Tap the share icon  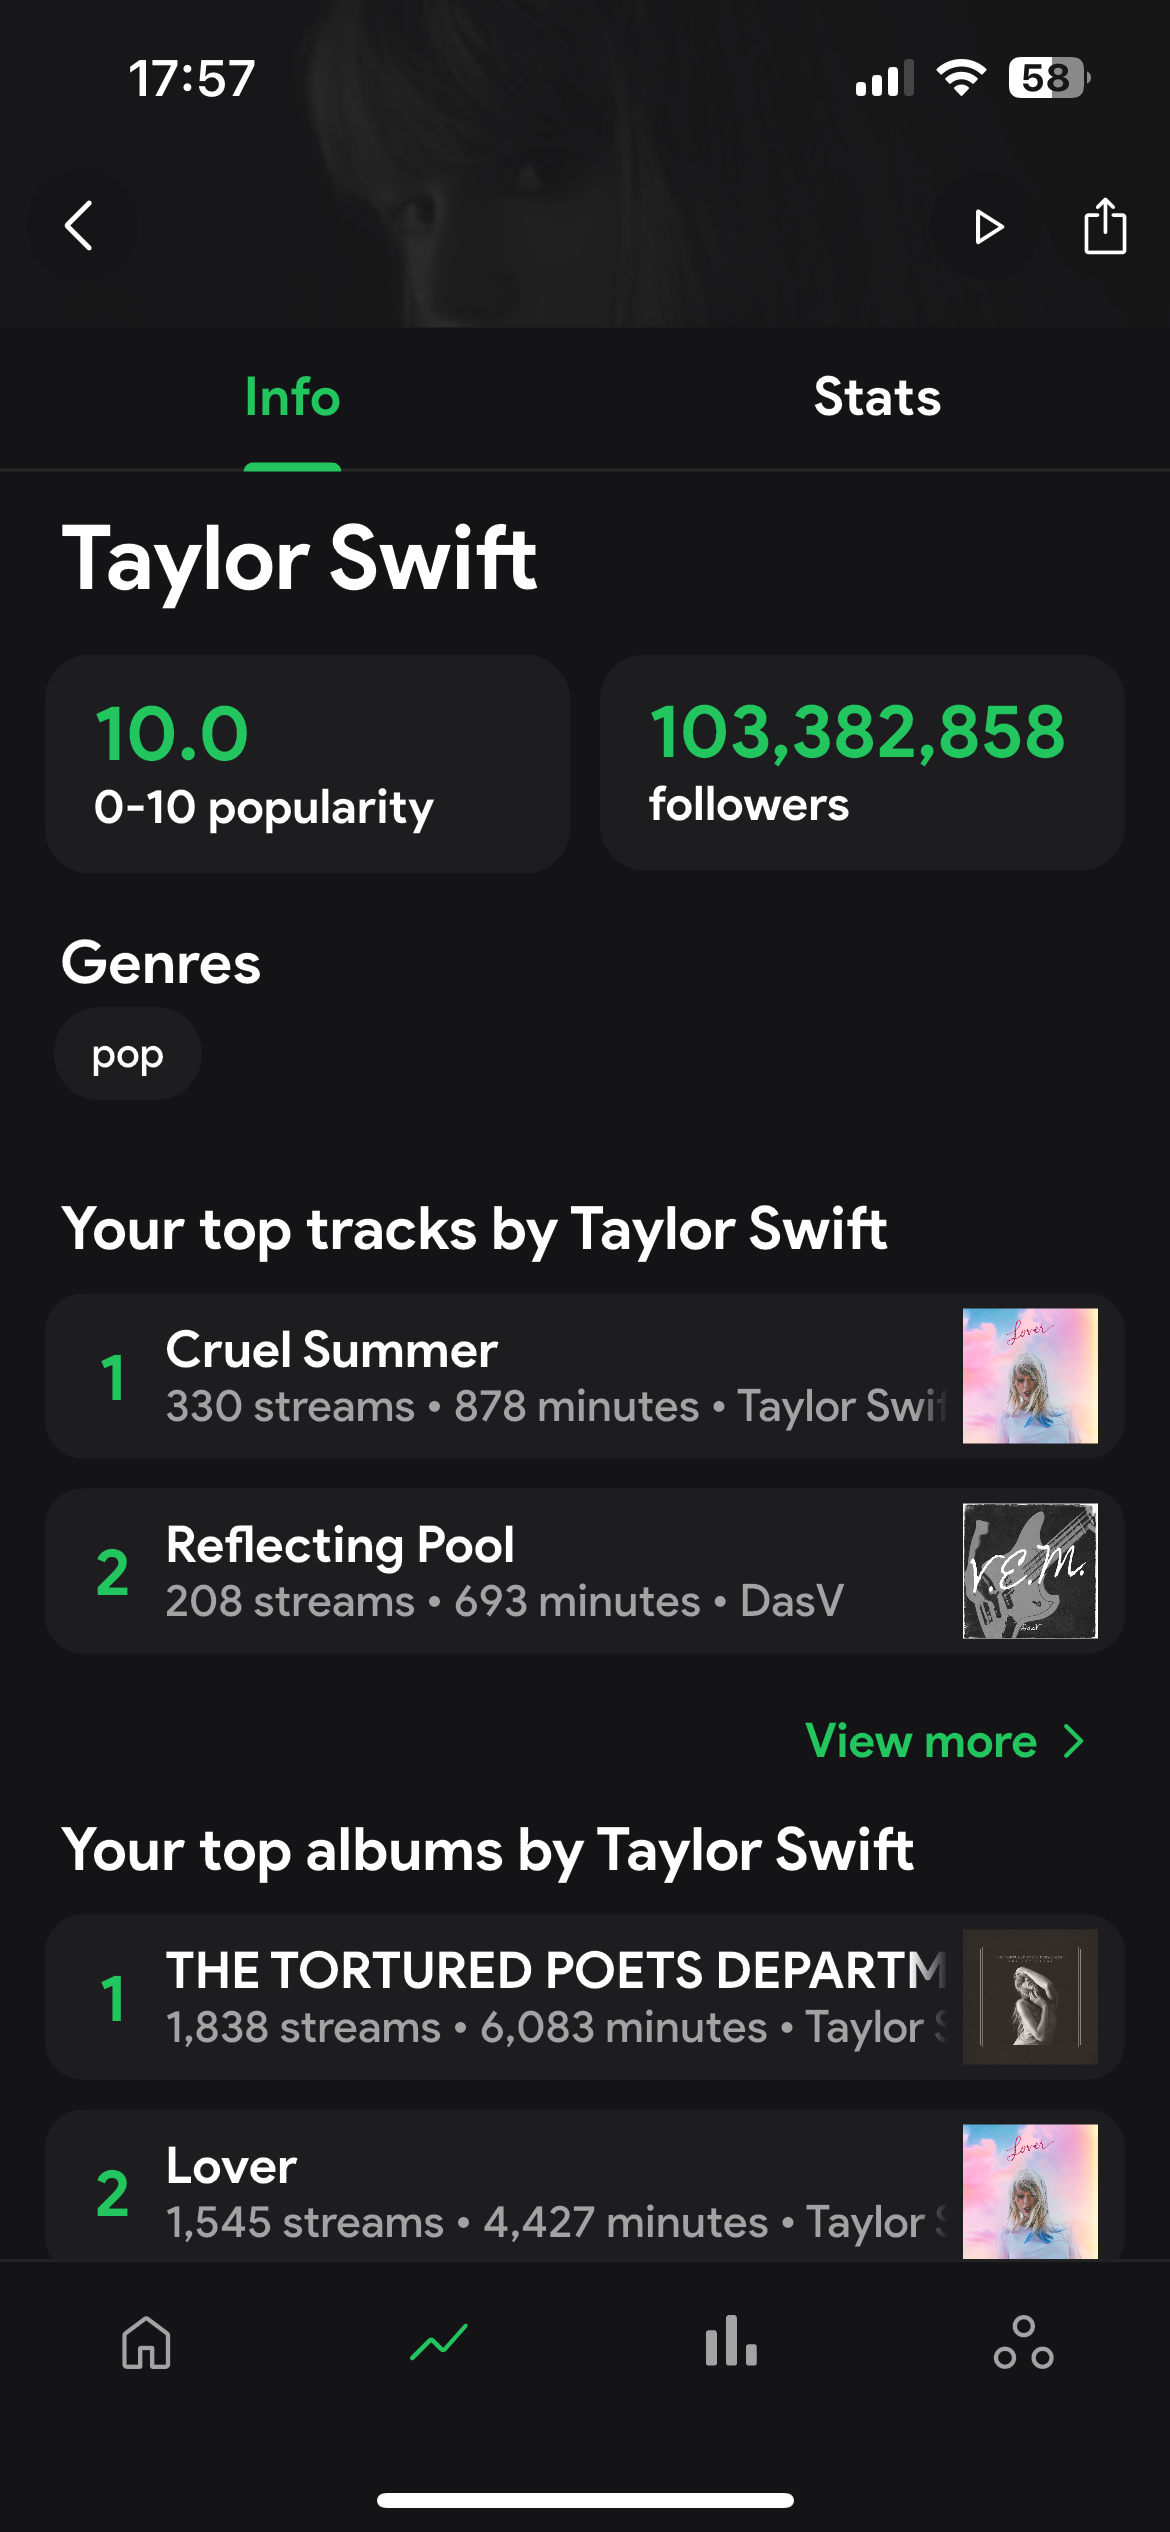click(1104, 226)
